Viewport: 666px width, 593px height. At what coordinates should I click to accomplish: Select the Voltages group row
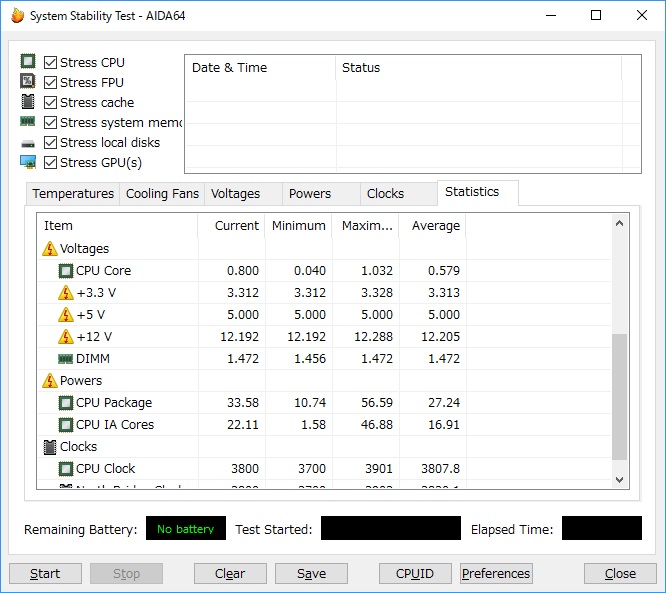coord(84,248)
